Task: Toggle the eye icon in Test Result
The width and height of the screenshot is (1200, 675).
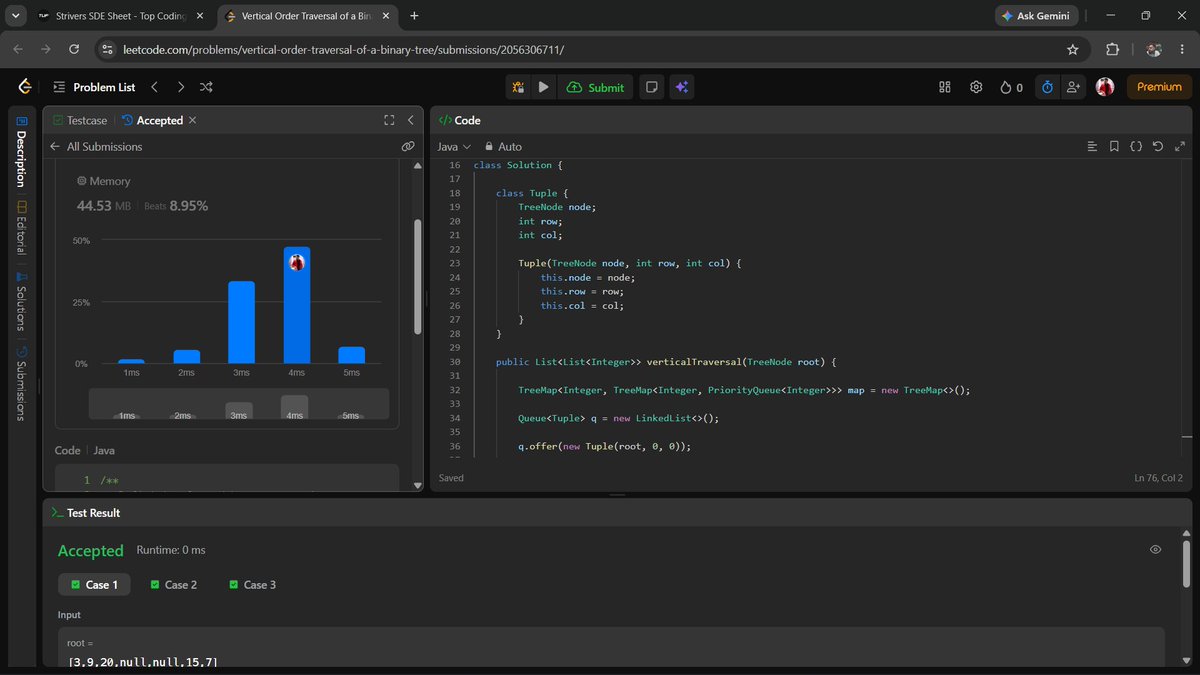Action: point(1155,550)
